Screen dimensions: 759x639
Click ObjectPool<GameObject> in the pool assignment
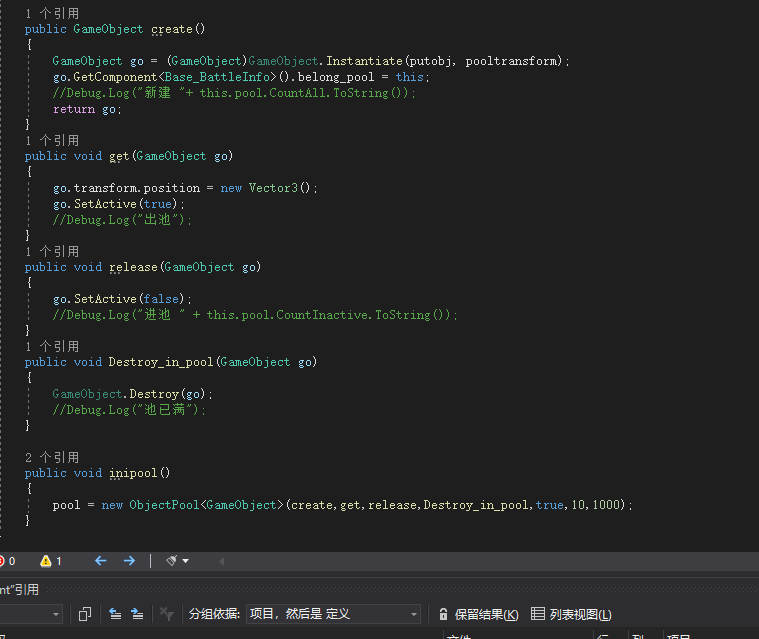point(206,505)
